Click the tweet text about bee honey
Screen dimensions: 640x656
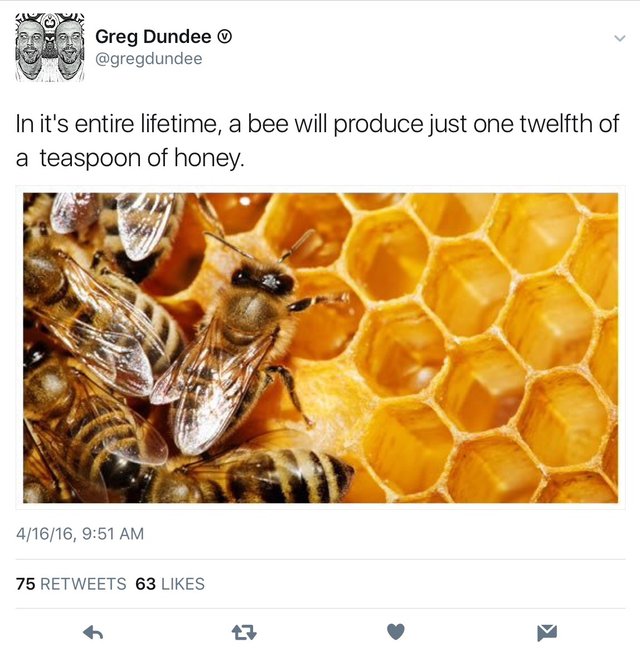(317, 141)
